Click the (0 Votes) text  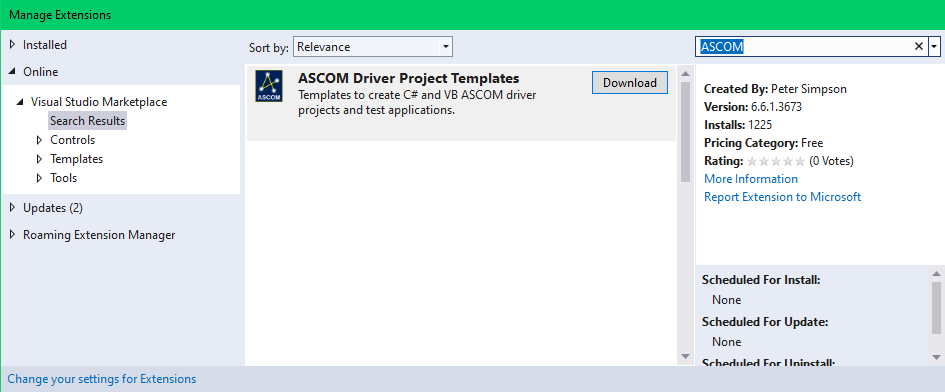coord(831,161)
